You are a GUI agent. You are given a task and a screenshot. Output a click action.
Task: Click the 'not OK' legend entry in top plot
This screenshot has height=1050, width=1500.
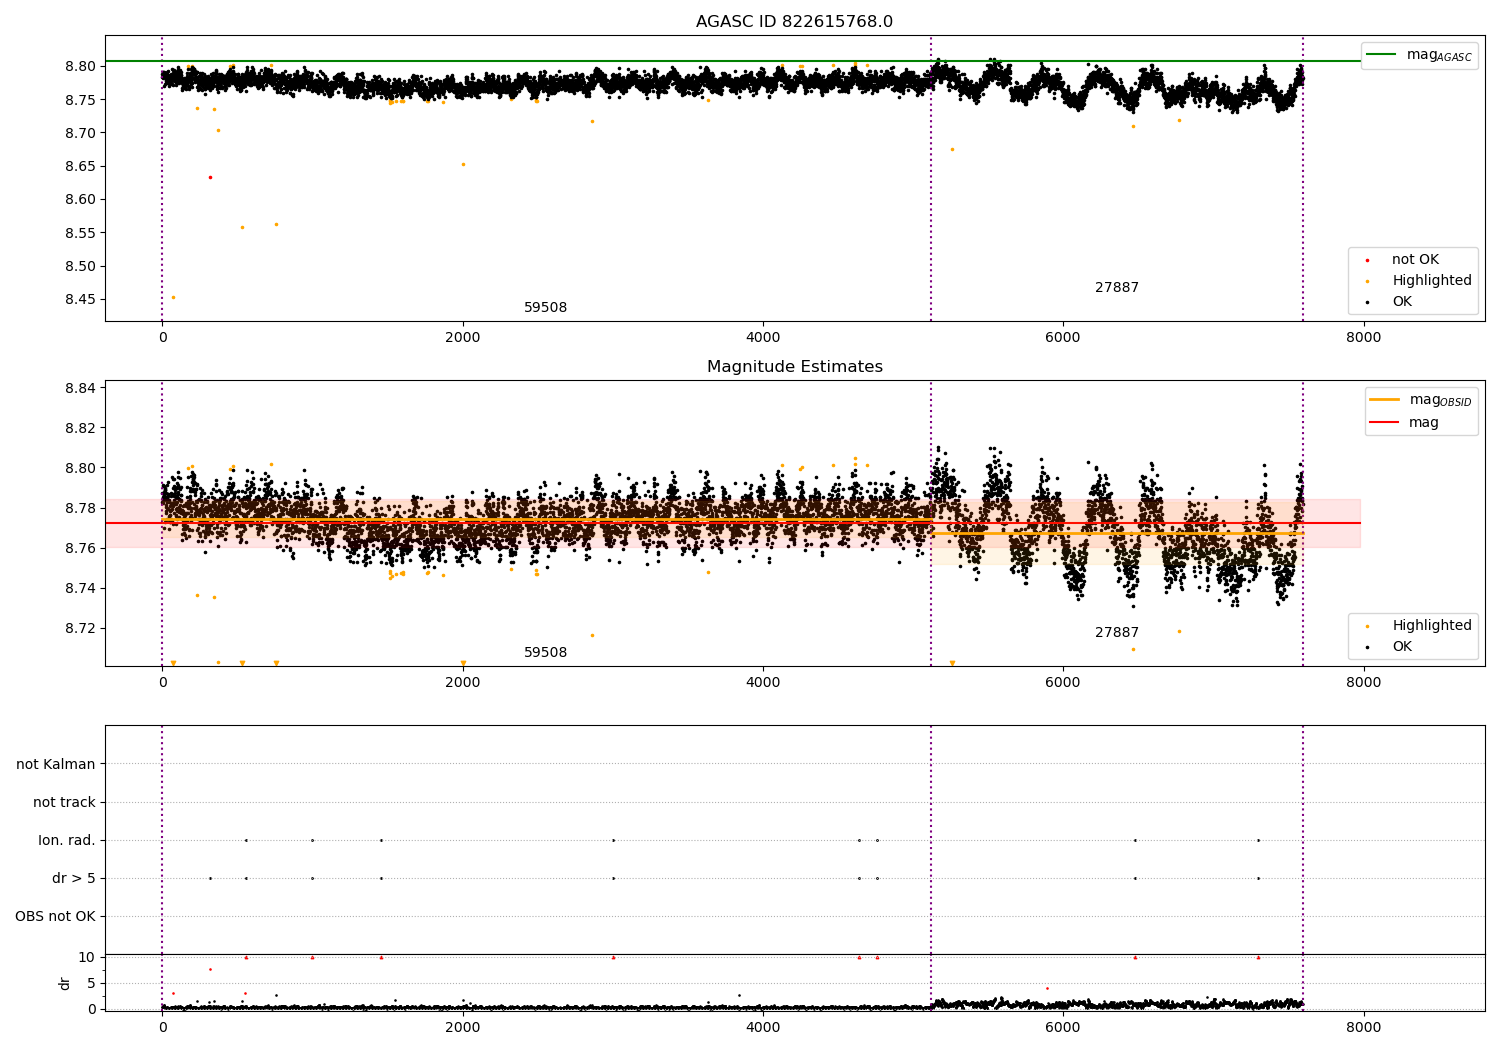1415,260
